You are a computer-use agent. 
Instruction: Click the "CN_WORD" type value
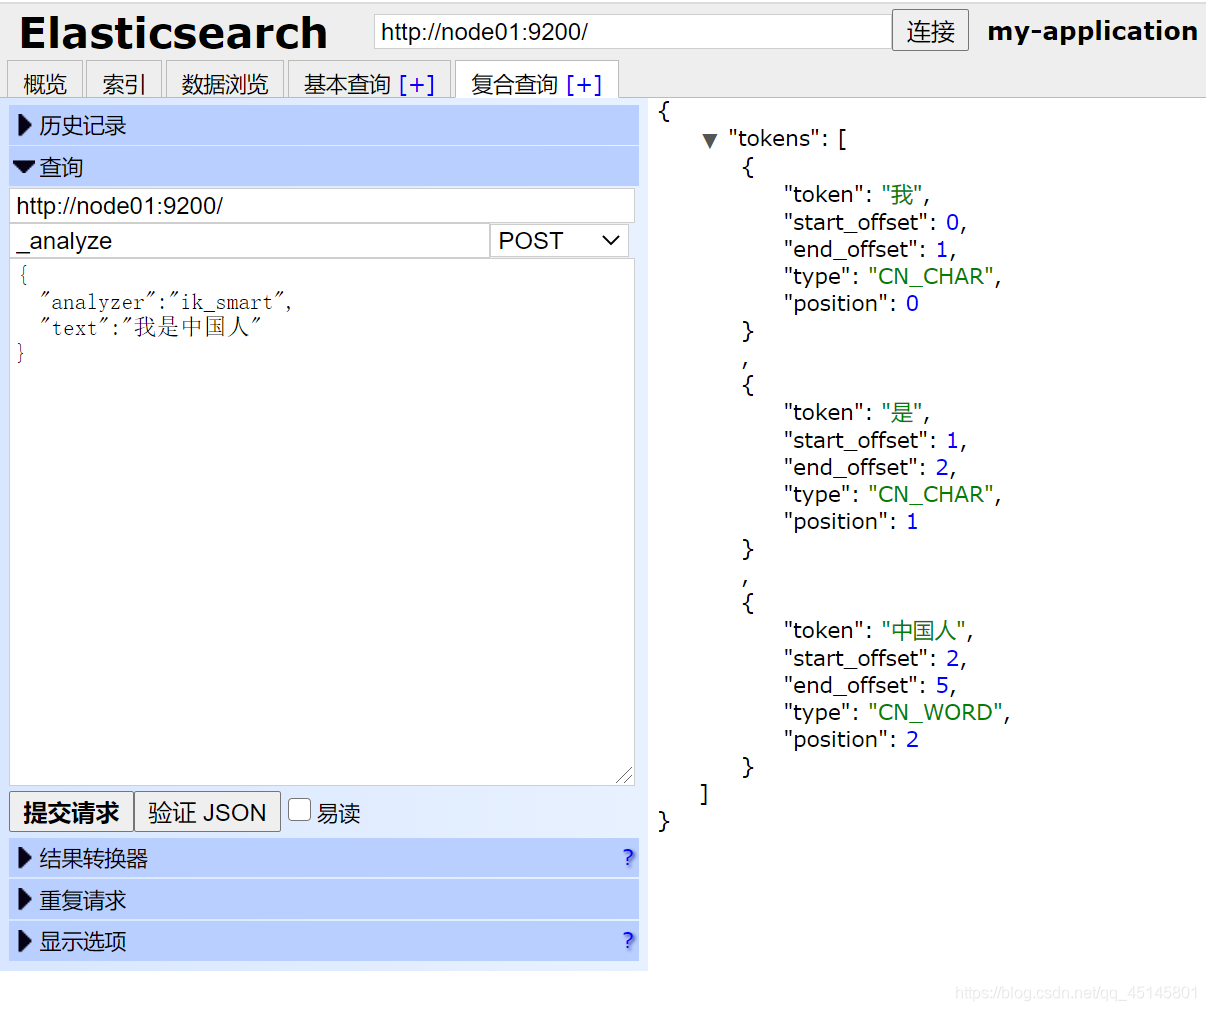(935, 712)
